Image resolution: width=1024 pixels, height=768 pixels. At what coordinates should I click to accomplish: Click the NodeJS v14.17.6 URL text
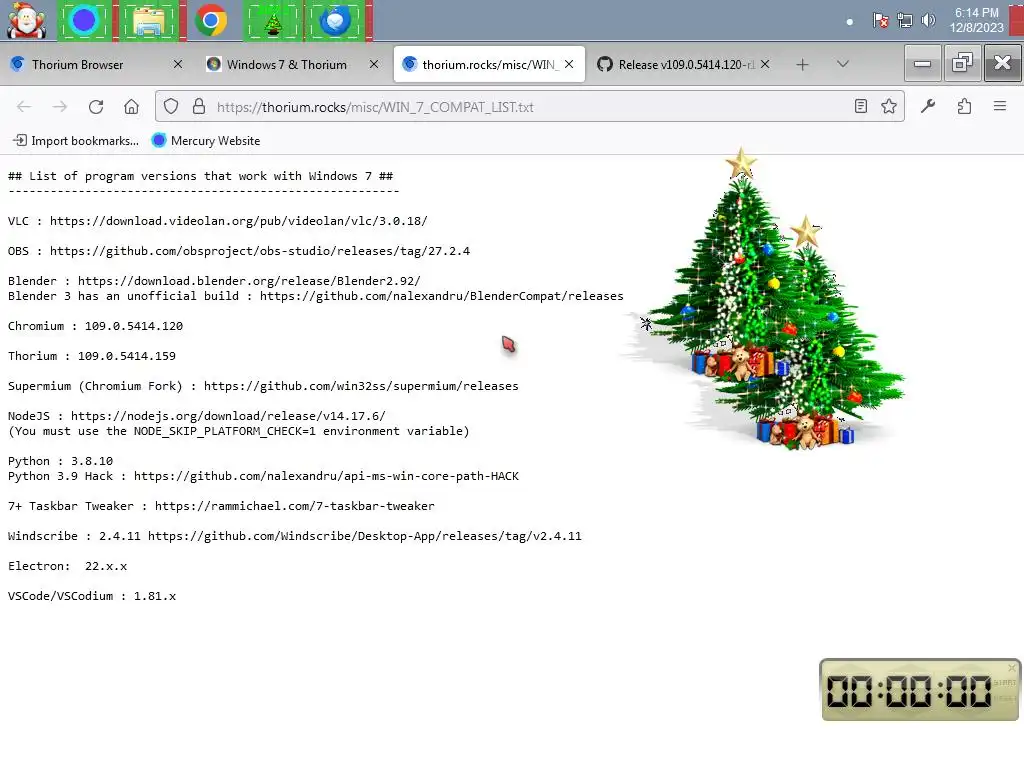click(228, 416)
